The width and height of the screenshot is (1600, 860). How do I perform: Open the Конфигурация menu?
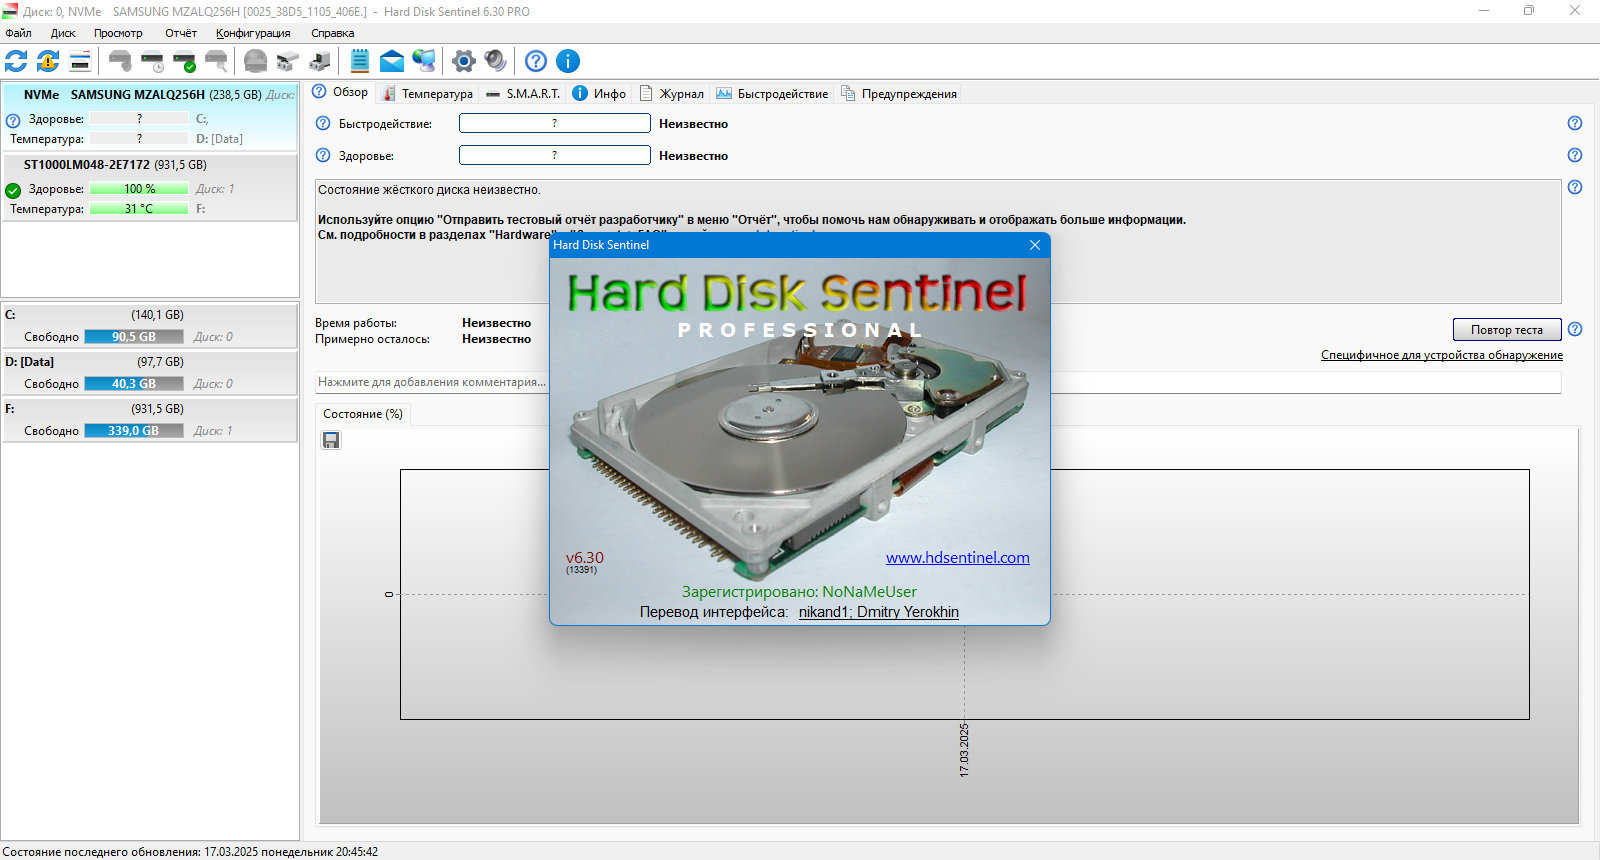pyautogui.click(x=253, y=33)
